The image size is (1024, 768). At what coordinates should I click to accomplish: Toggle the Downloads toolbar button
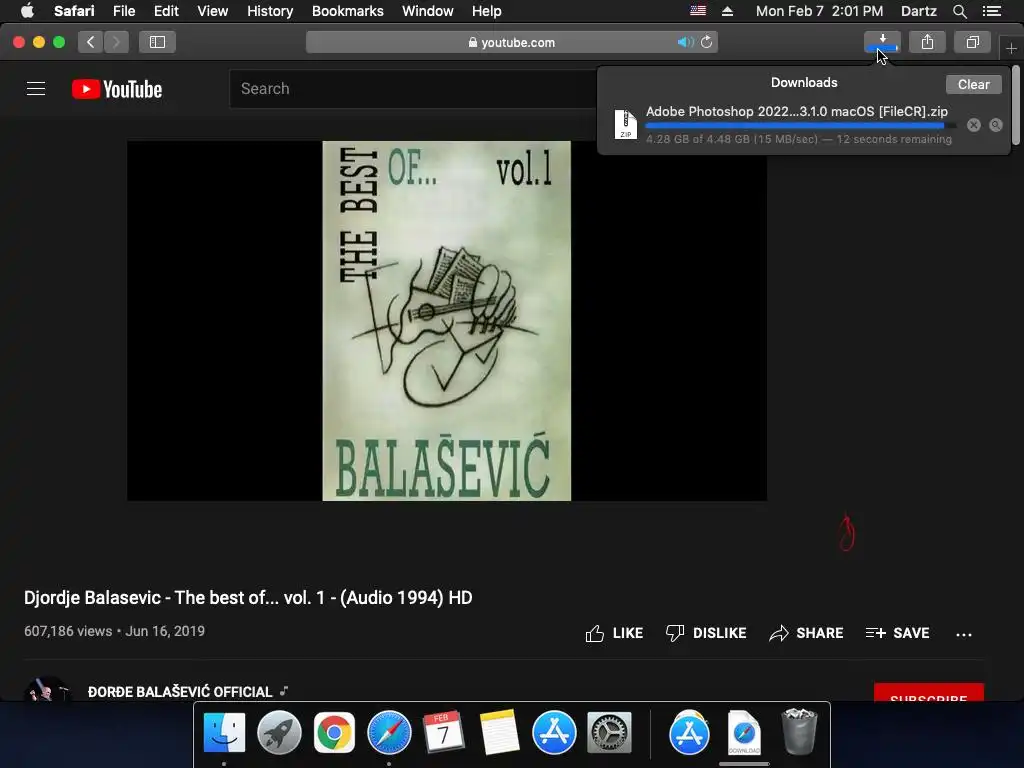(882, 42)
